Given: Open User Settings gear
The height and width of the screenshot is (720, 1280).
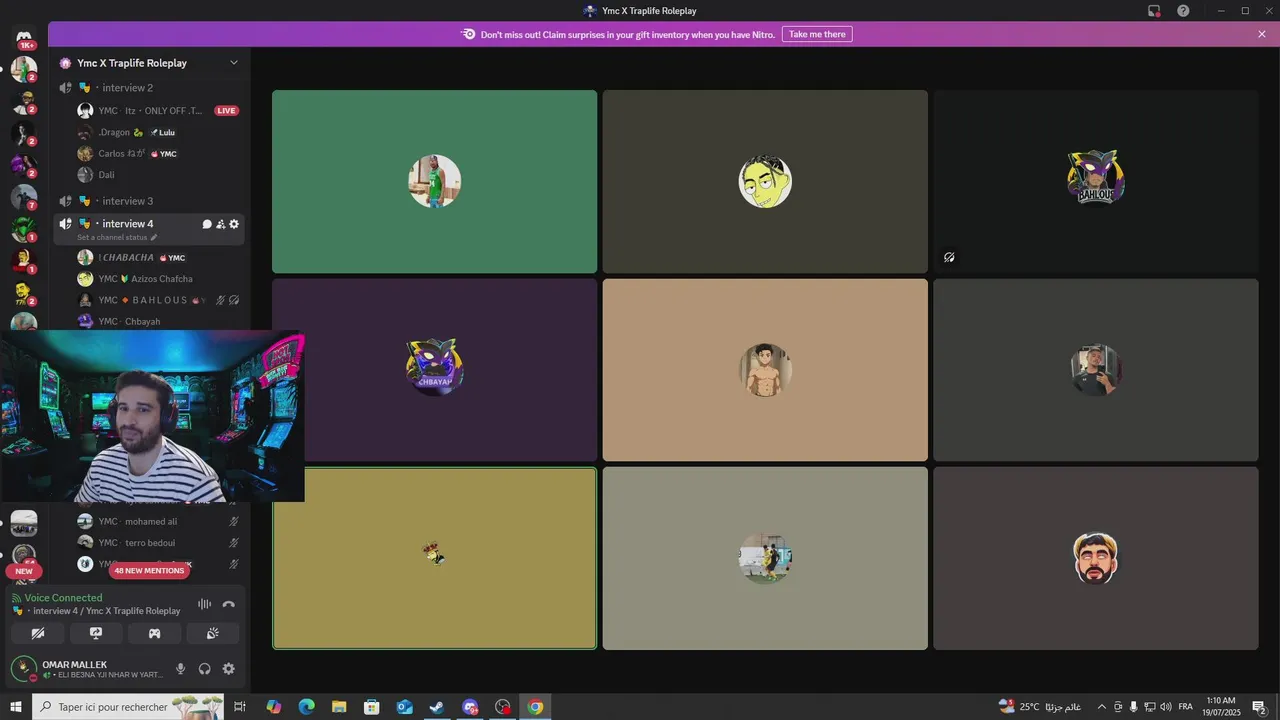Looking at the screenshot, I should point(229,669).
